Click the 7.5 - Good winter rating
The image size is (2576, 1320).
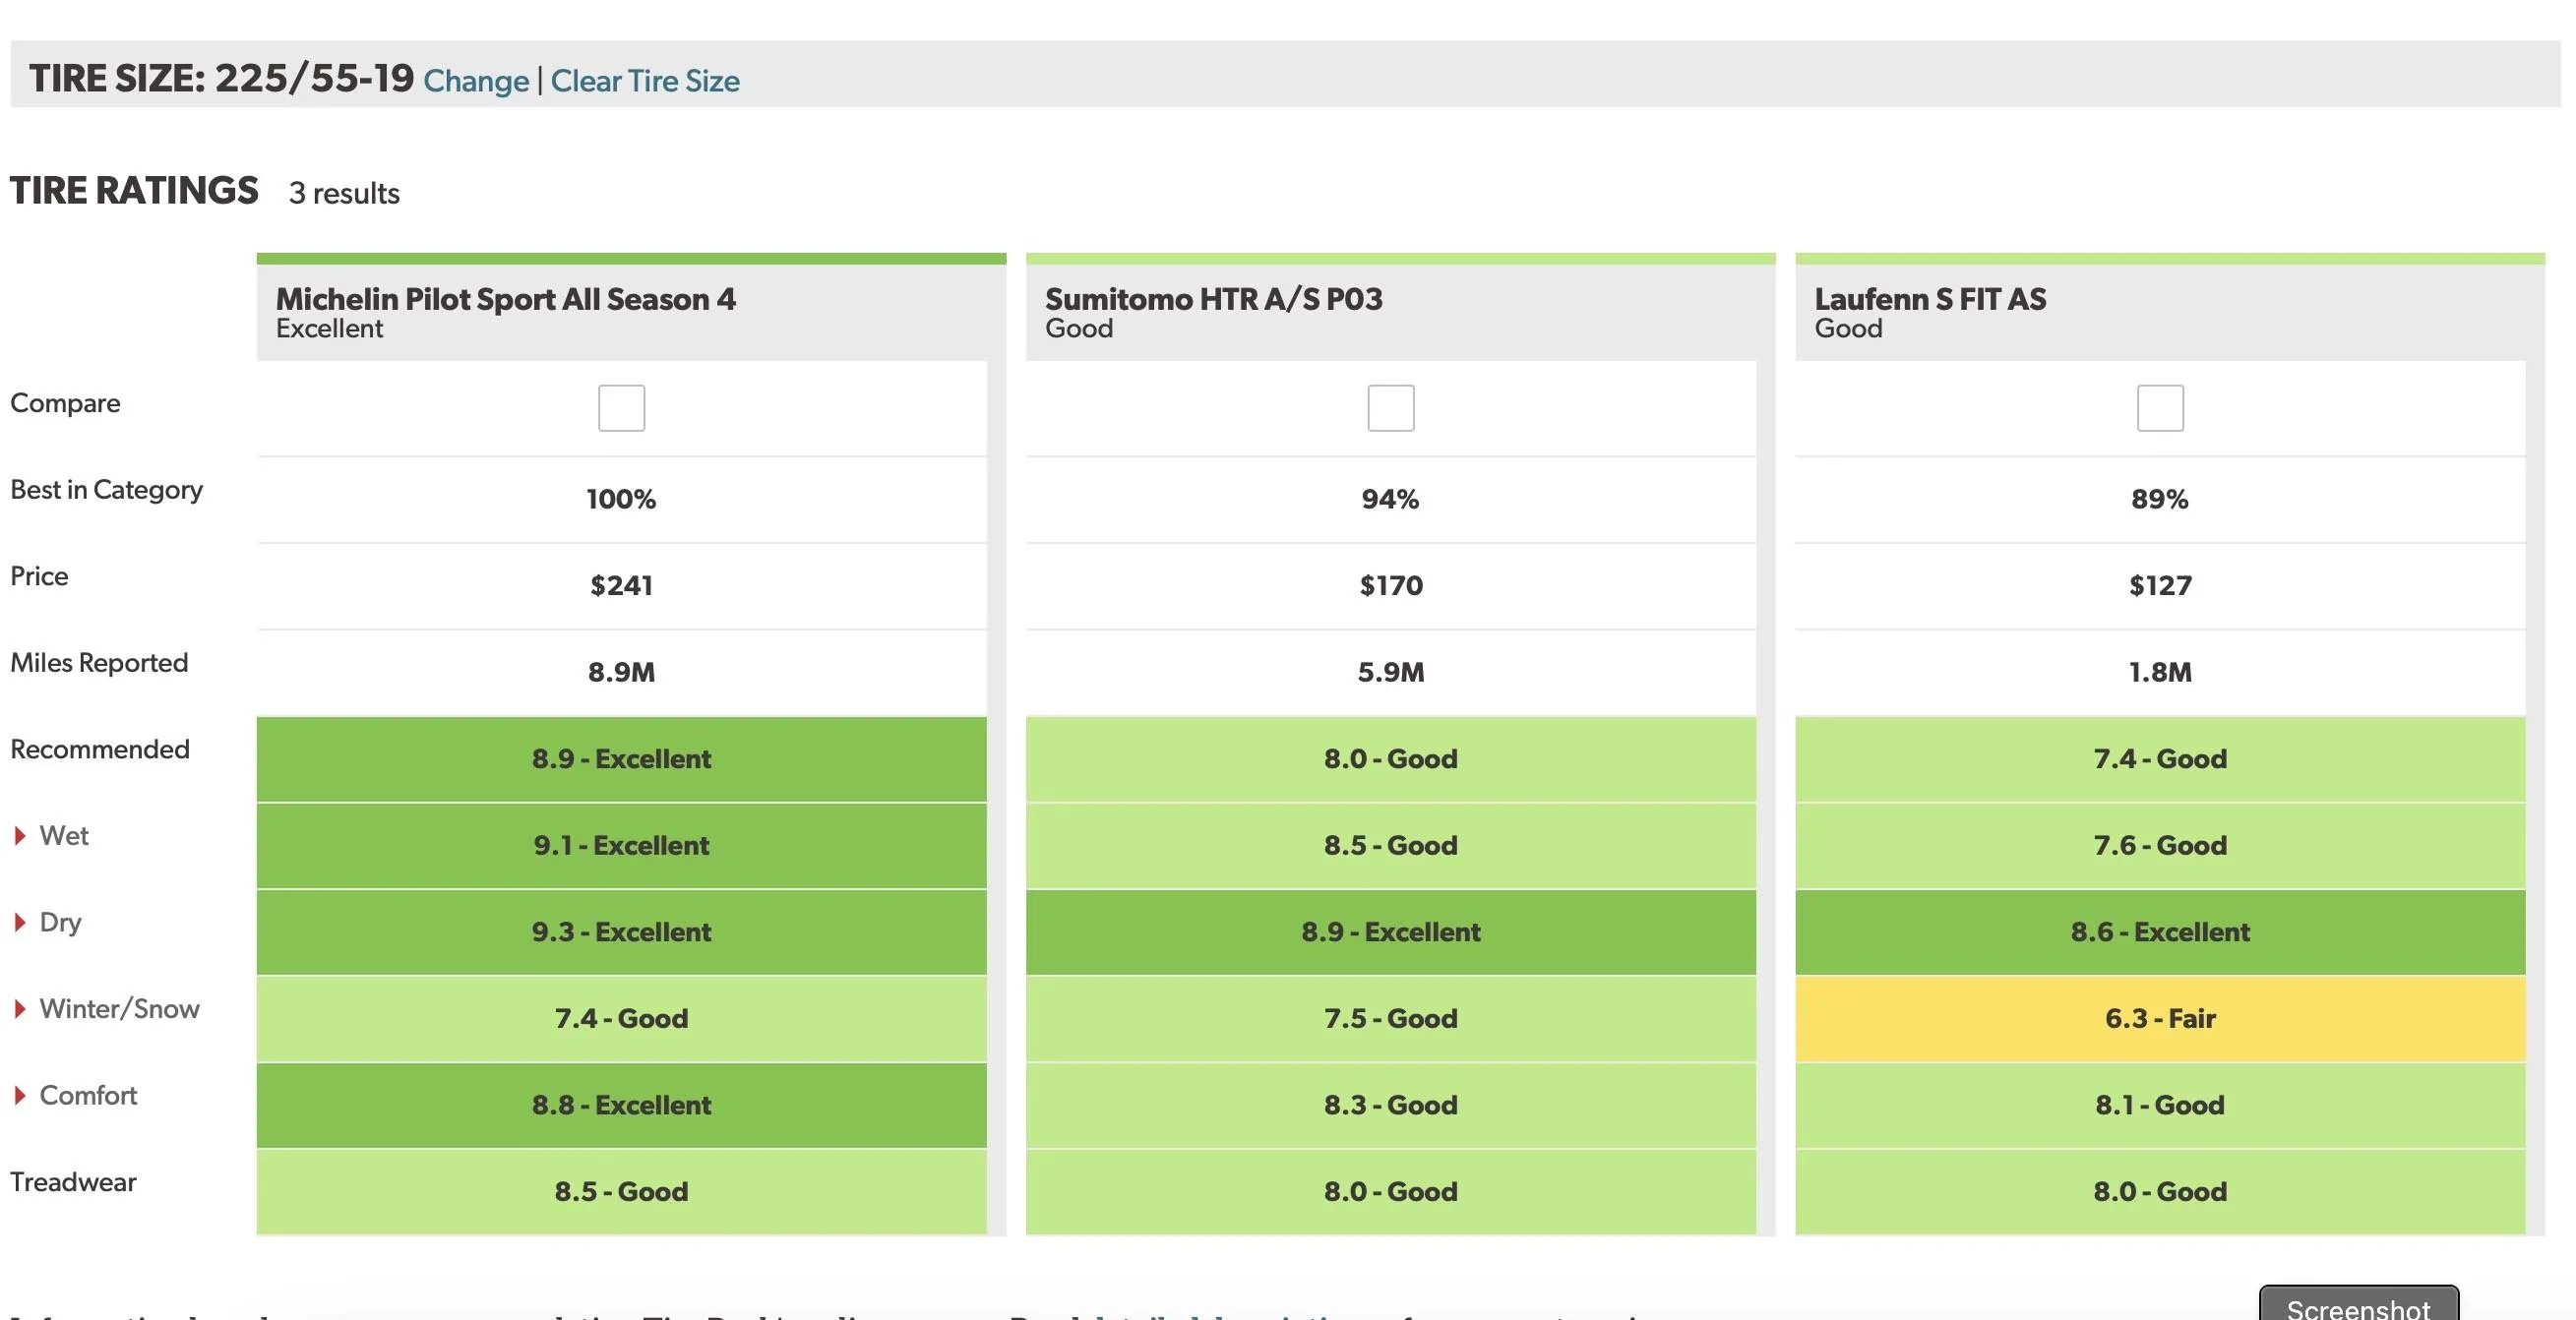1391,1019
